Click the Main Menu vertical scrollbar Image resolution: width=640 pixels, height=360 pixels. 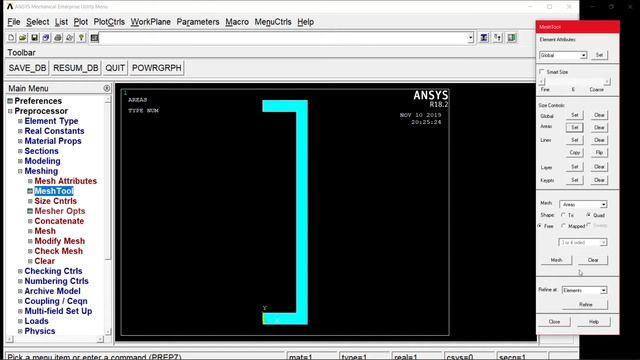[x=108, y=215]
